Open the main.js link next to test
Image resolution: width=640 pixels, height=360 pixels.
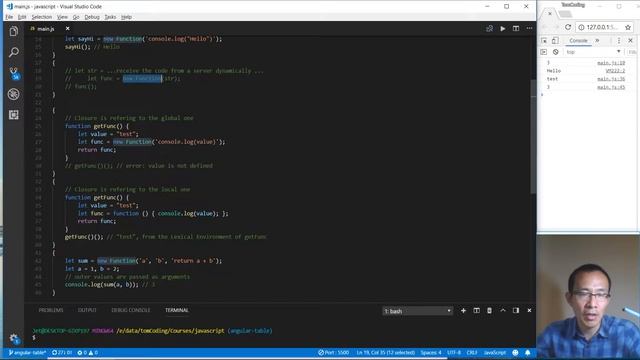(611, 79)
